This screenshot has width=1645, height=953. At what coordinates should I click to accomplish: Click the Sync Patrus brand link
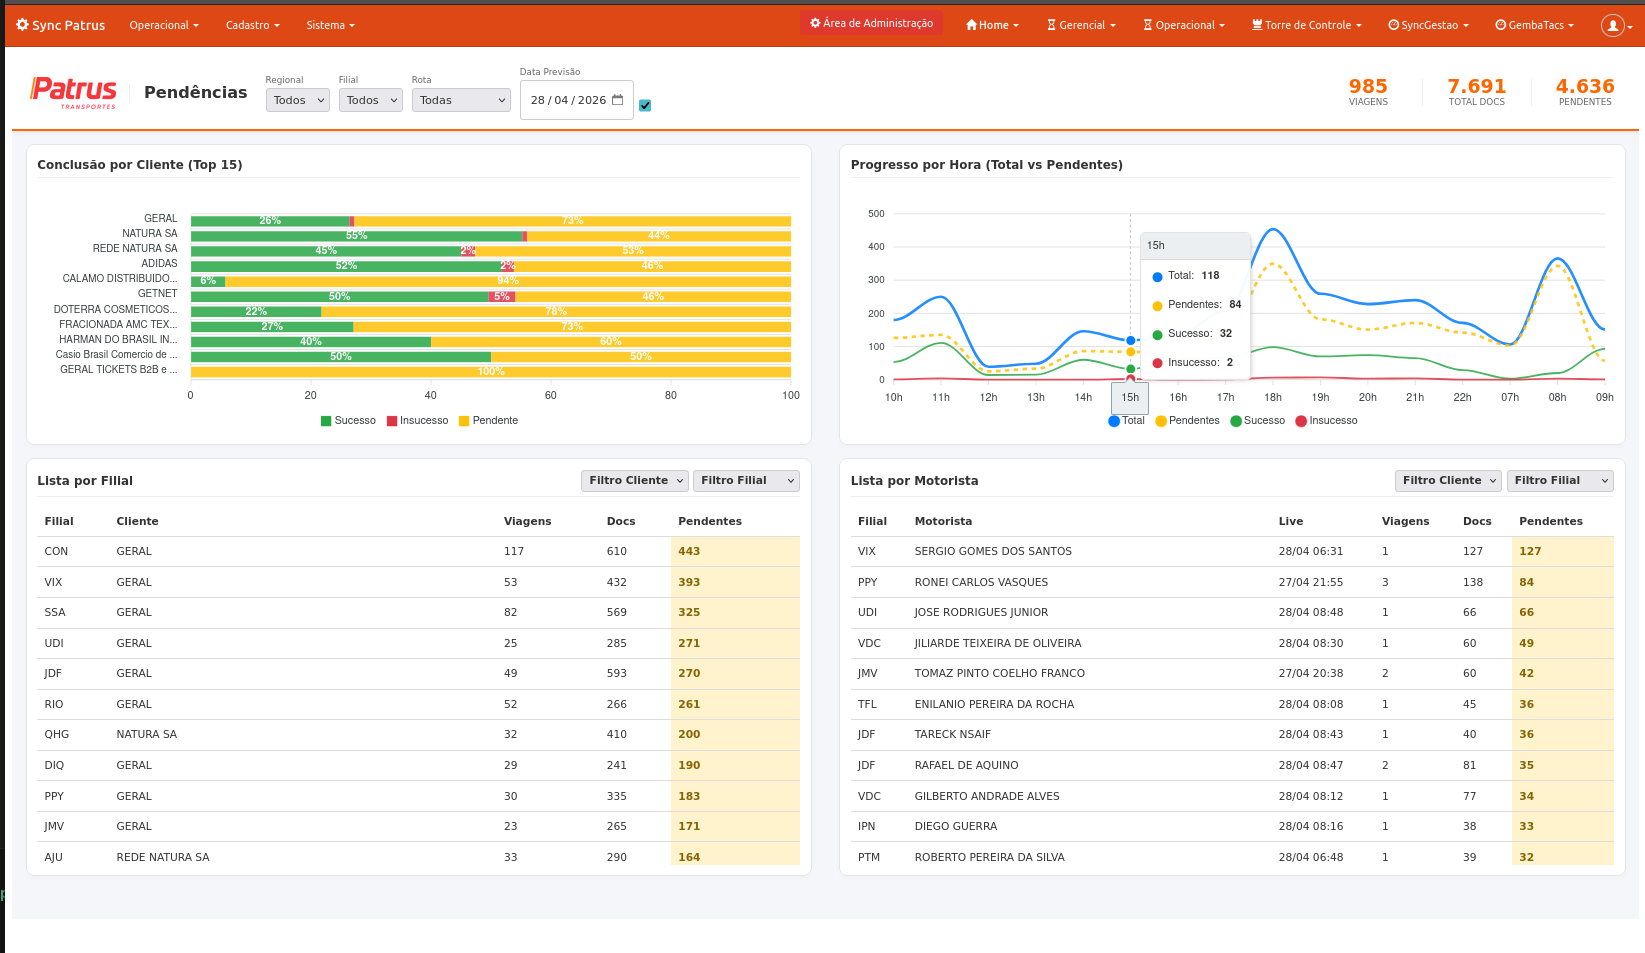click(61, 25)
